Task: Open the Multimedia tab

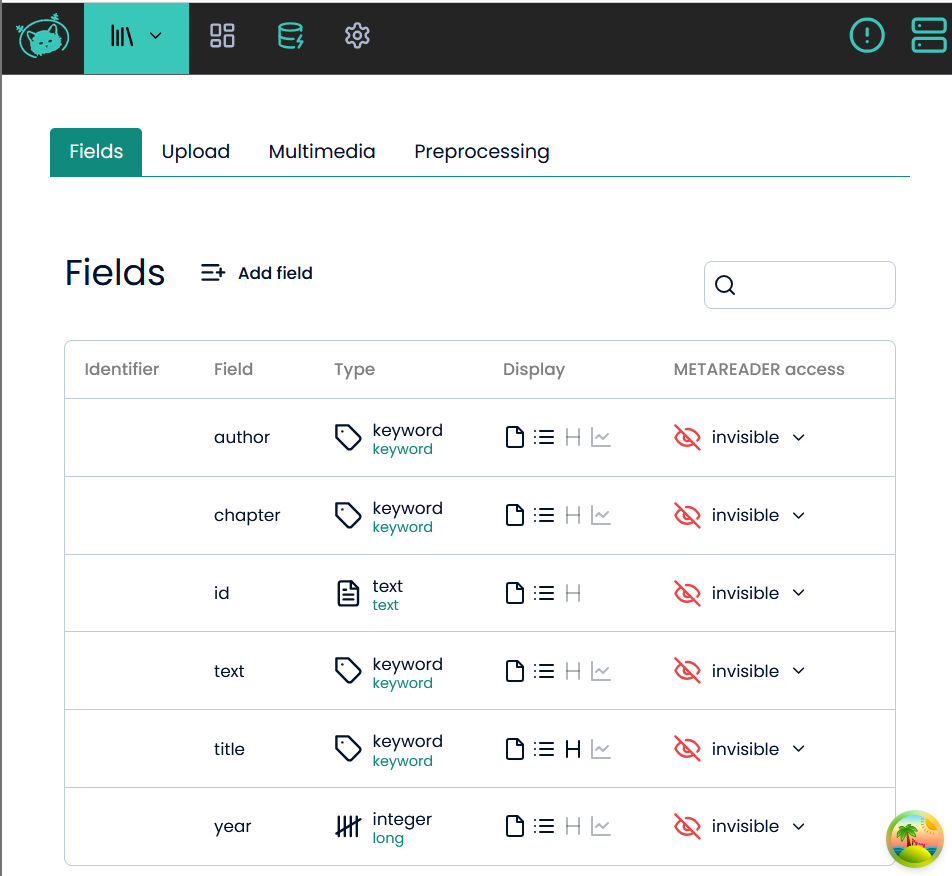Action: (322, 152)
